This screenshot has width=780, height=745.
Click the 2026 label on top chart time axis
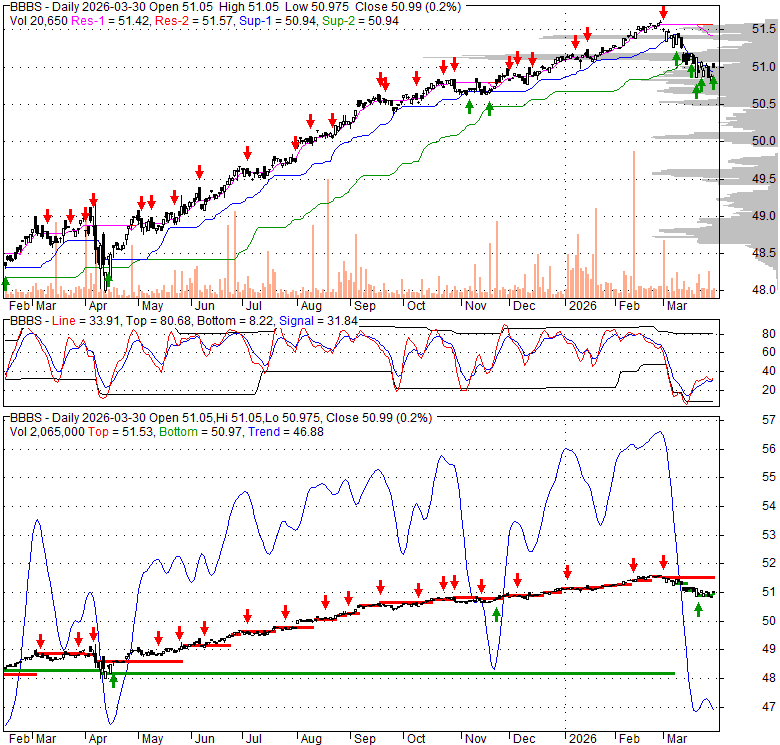coord(583,306)
